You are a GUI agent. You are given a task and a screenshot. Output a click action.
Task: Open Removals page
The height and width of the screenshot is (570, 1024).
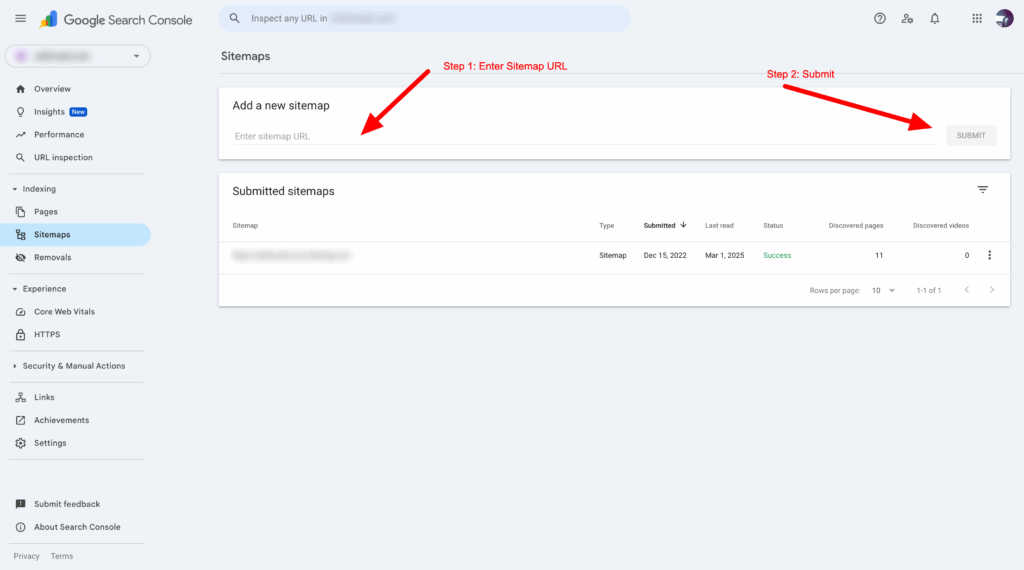[53, 257]
